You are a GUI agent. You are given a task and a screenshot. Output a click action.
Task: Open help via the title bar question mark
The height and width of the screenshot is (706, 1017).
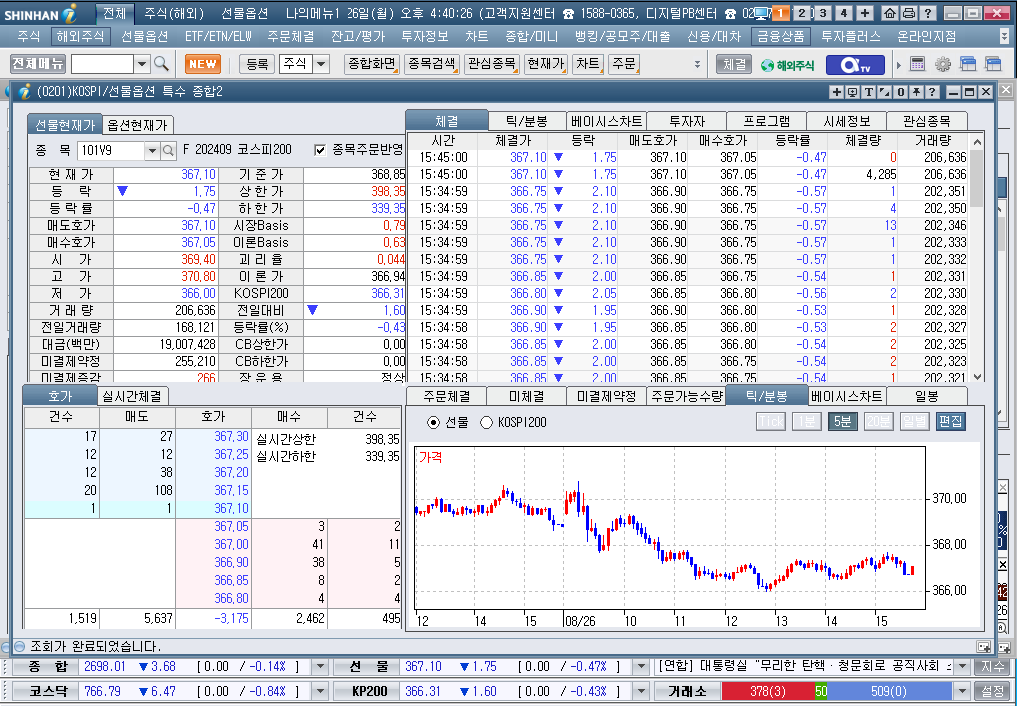[927, 13]
